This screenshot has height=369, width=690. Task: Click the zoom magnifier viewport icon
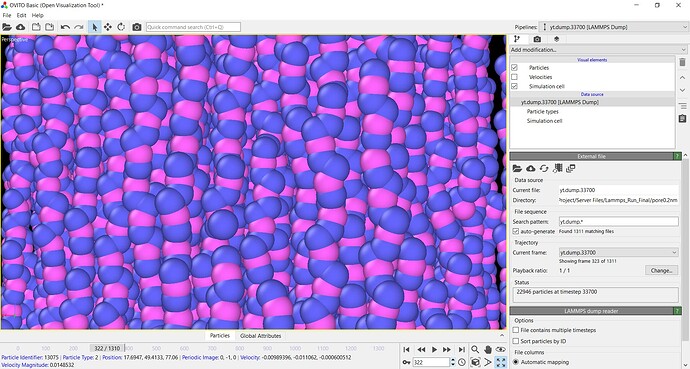tap(475, 349)
